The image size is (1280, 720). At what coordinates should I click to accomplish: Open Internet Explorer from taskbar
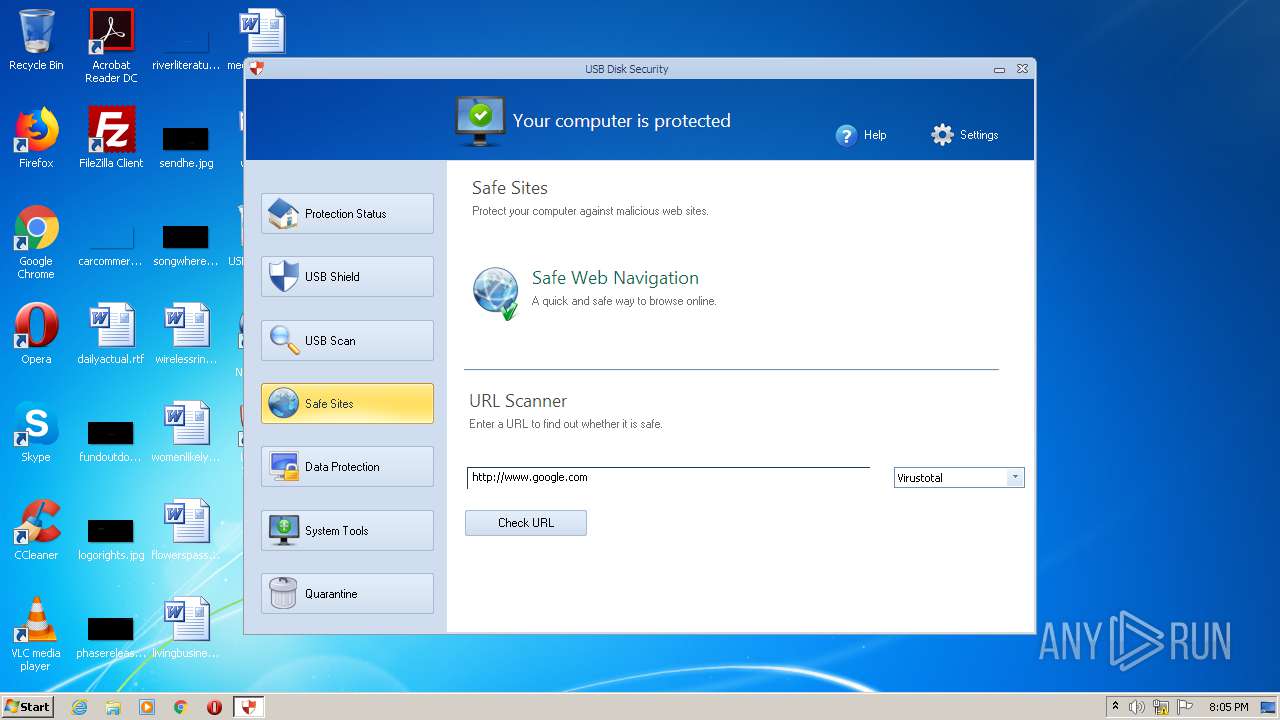[x=79, y=707]
